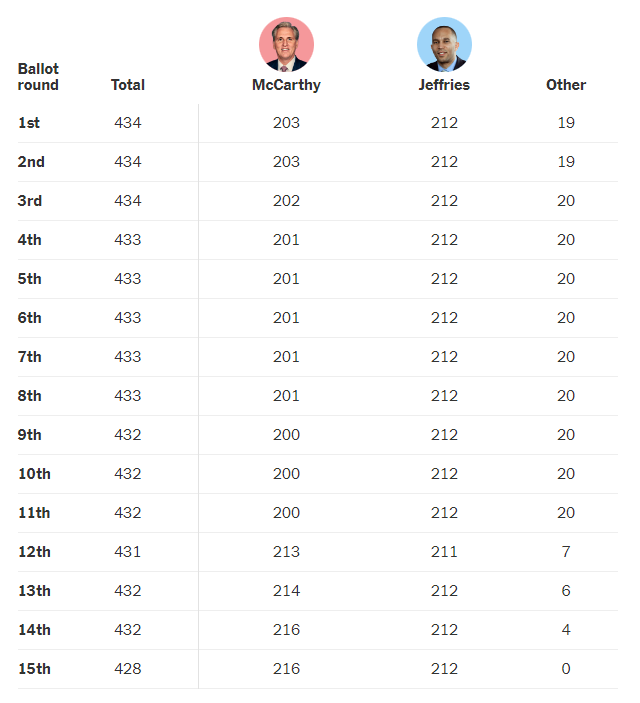Click the Other column header

[x=566, y=85]
